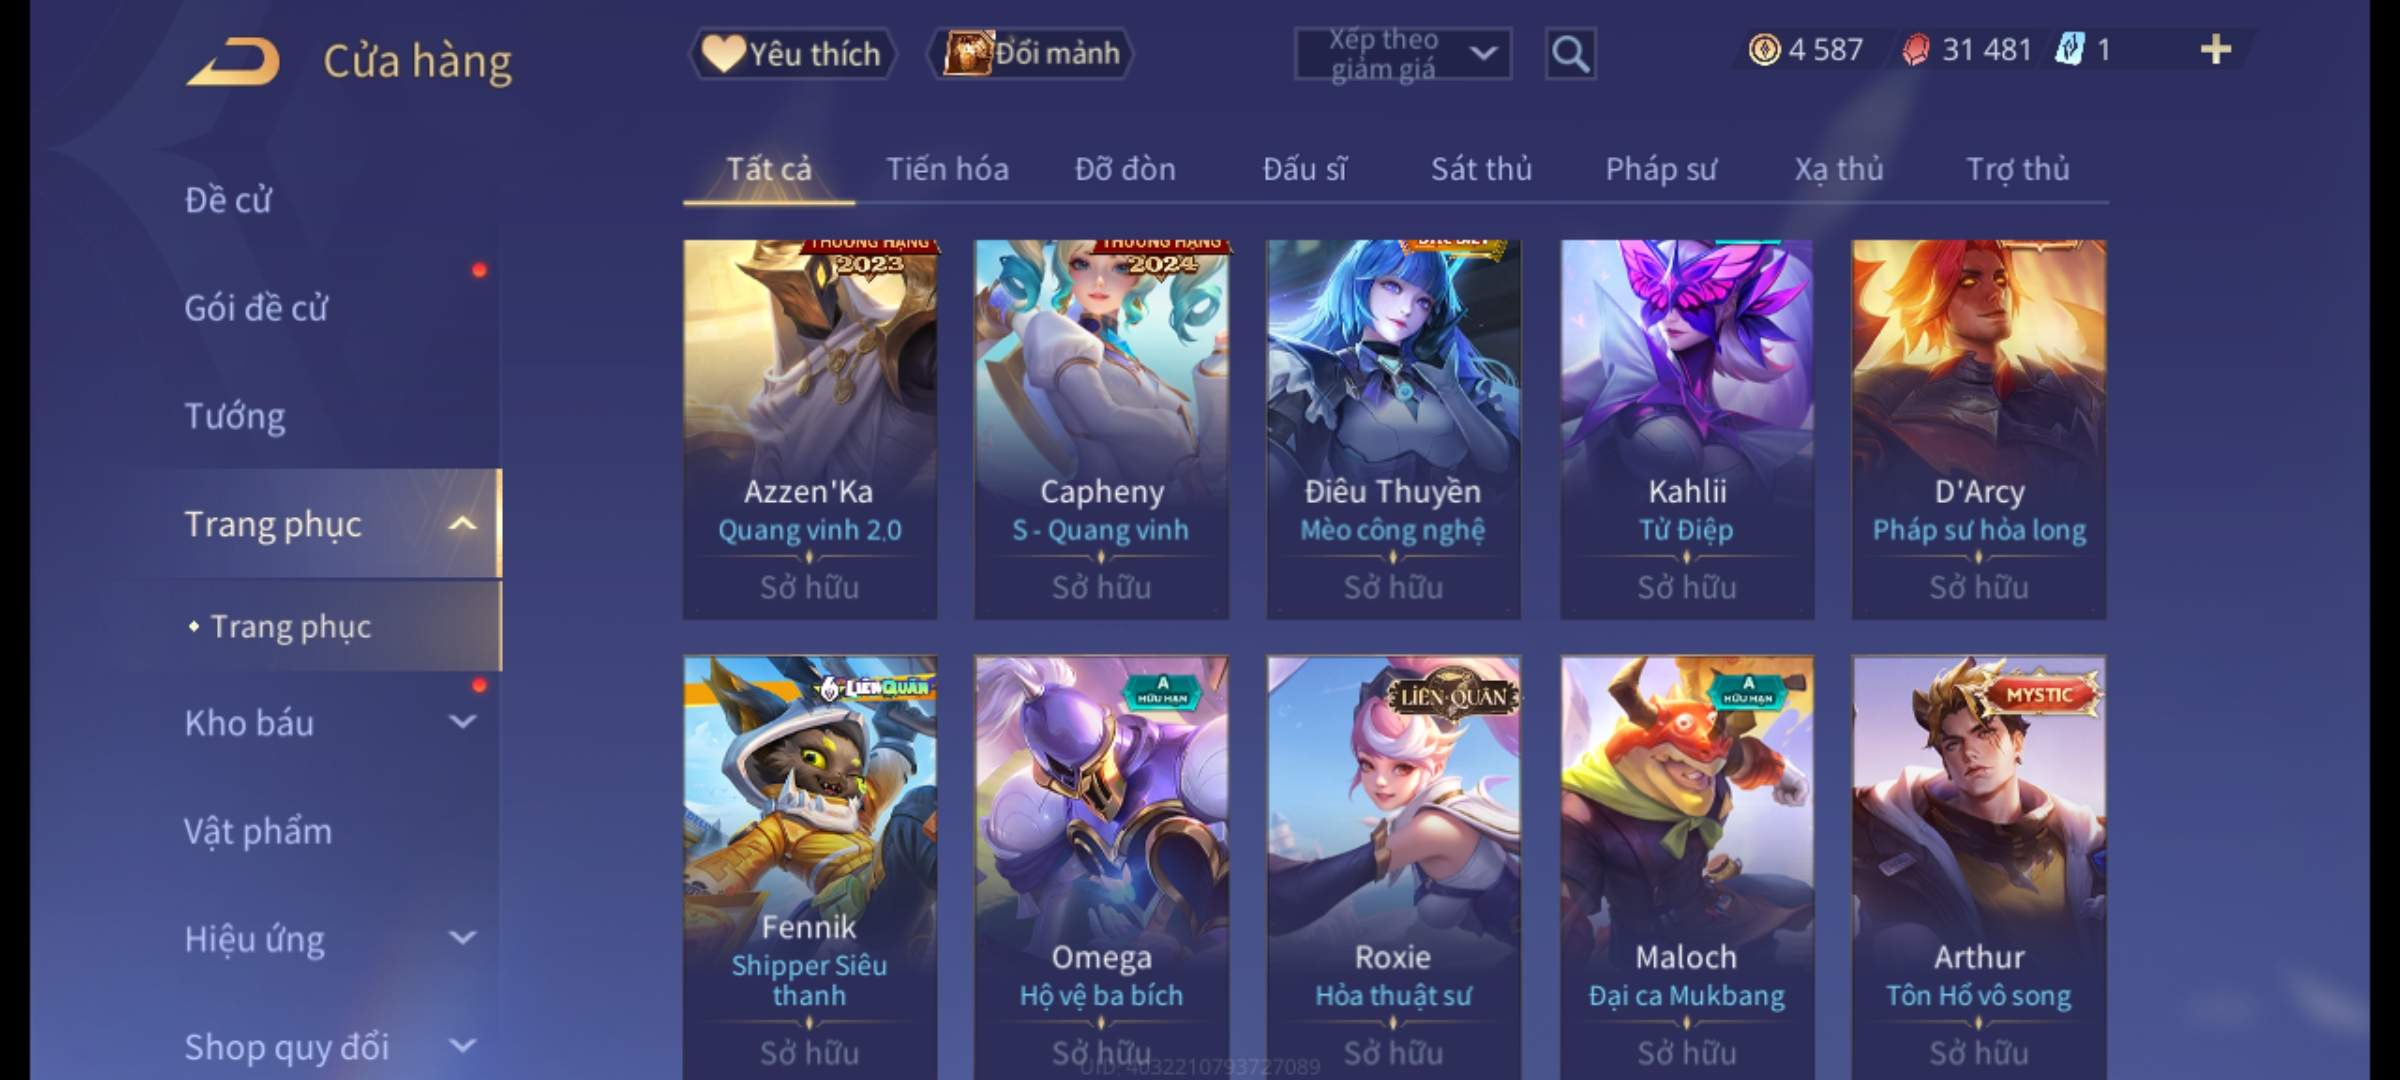Tap the back arrow beside Cửa hàng
This screenshot has height=1080, width=2400.
coord(232,62)
